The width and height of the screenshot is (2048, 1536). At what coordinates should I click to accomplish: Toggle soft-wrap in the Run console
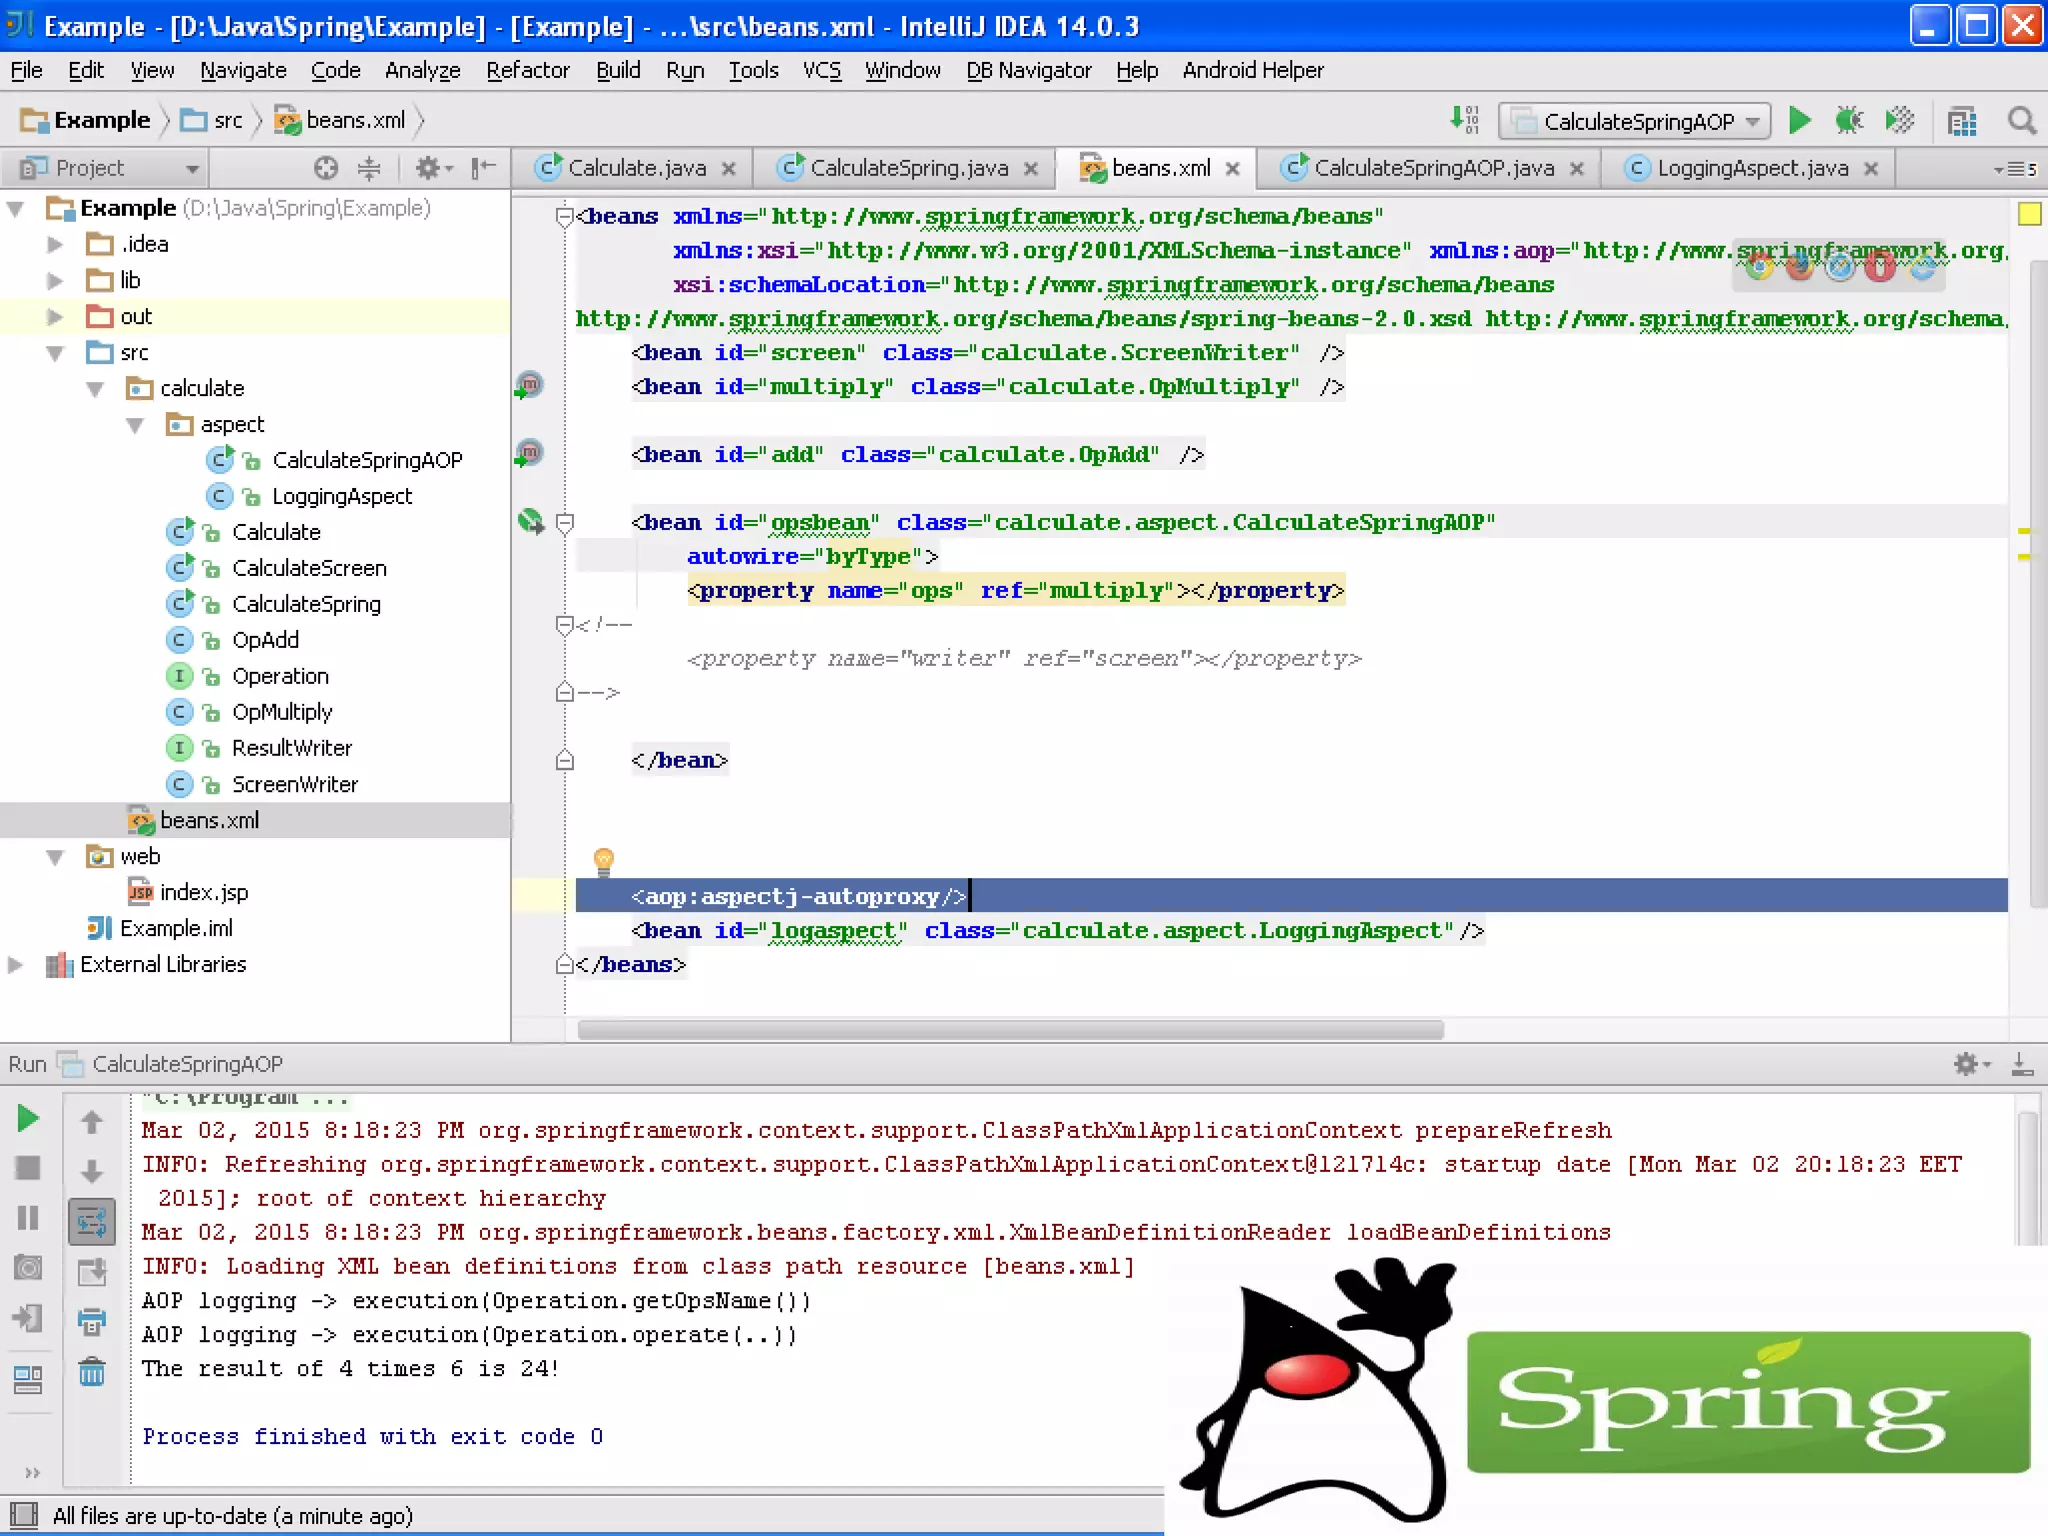tap(91, 1222)
